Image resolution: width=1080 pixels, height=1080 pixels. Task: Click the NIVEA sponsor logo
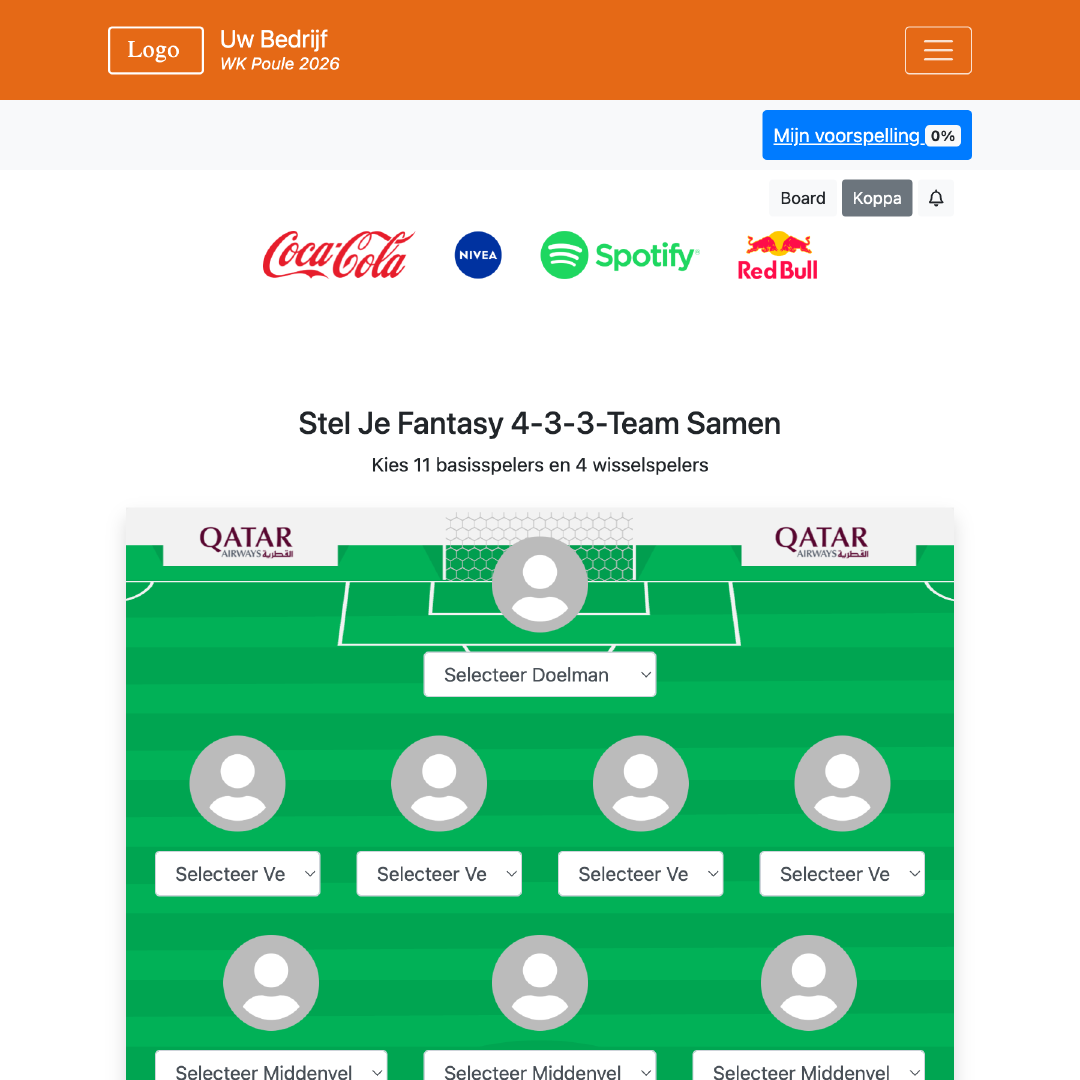point(477,255)
